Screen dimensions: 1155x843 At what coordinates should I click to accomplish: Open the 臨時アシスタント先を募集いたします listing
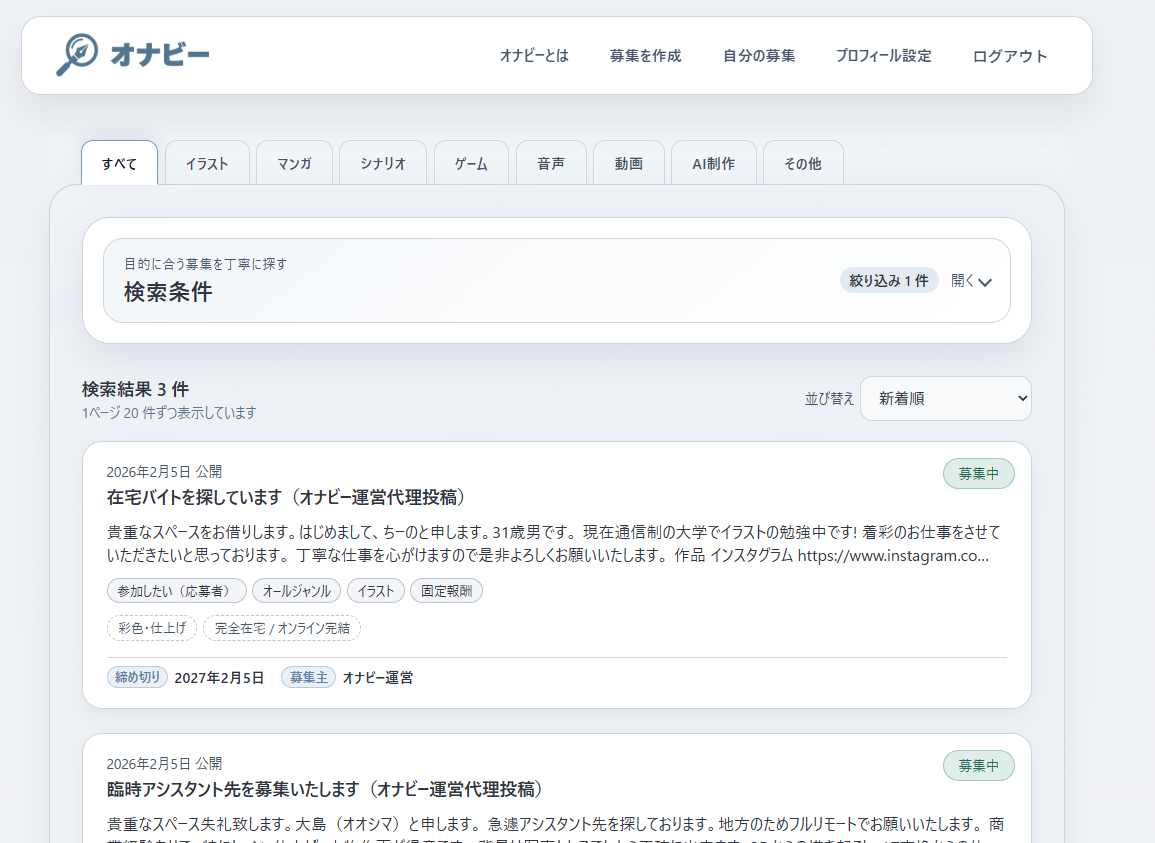[325, 789]
